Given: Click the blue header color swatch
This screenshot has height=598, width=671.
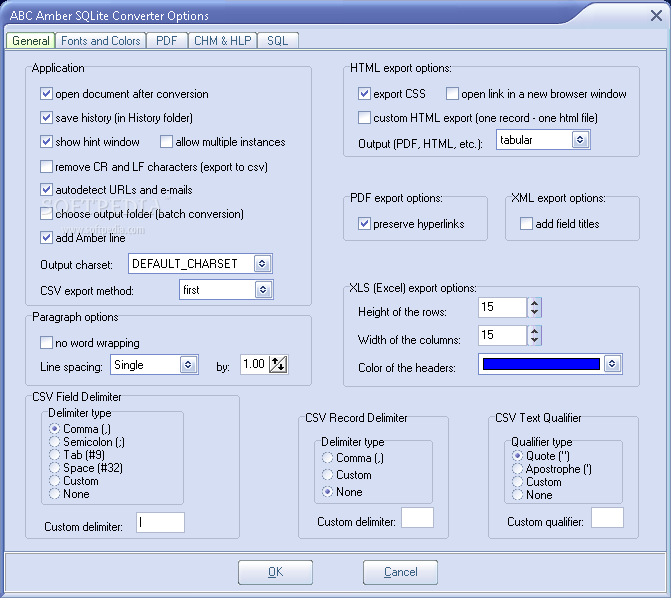Looking at the screenshot, I should pos(541,364).
